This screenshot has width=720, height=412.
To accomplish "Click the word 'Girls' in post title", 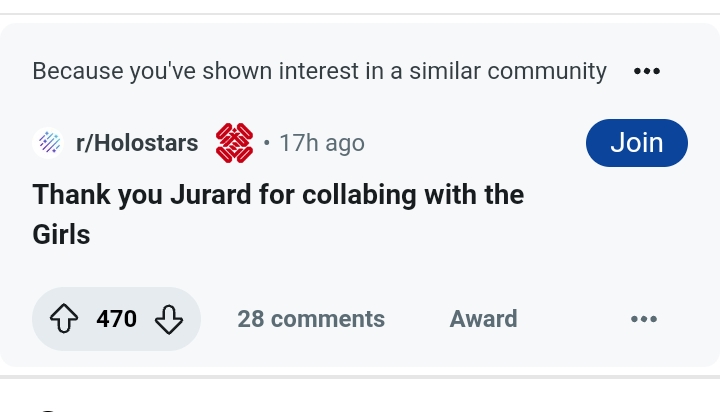I will [61, 235].
